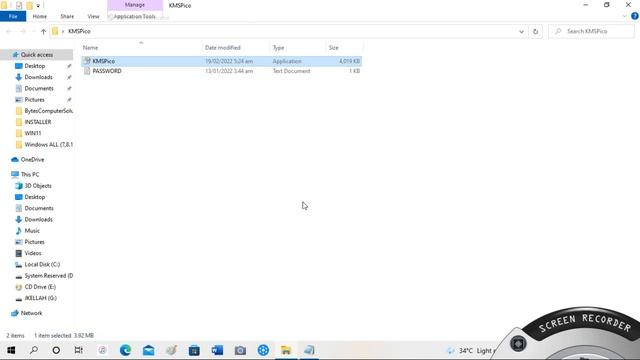Click New Folder quick access toolbar icon
The image size is (640, 360).
point(29,6)
